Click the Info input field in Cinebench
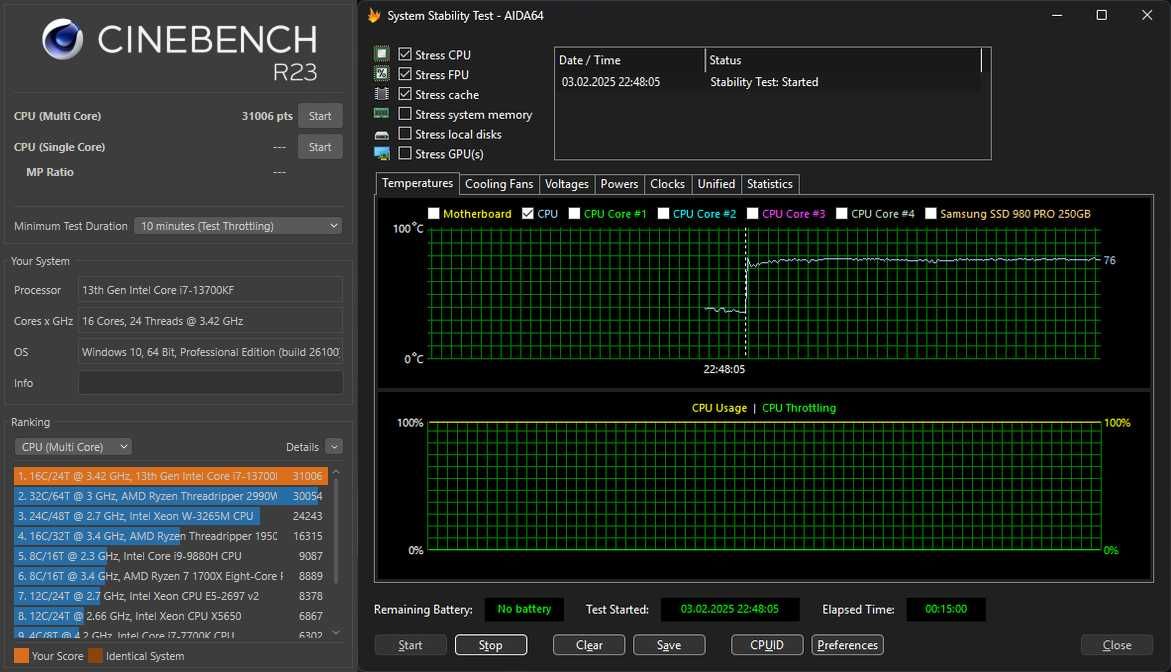The height and width of the screenshot is (672, 1171). pyautogui.click(x=211, y=383)
